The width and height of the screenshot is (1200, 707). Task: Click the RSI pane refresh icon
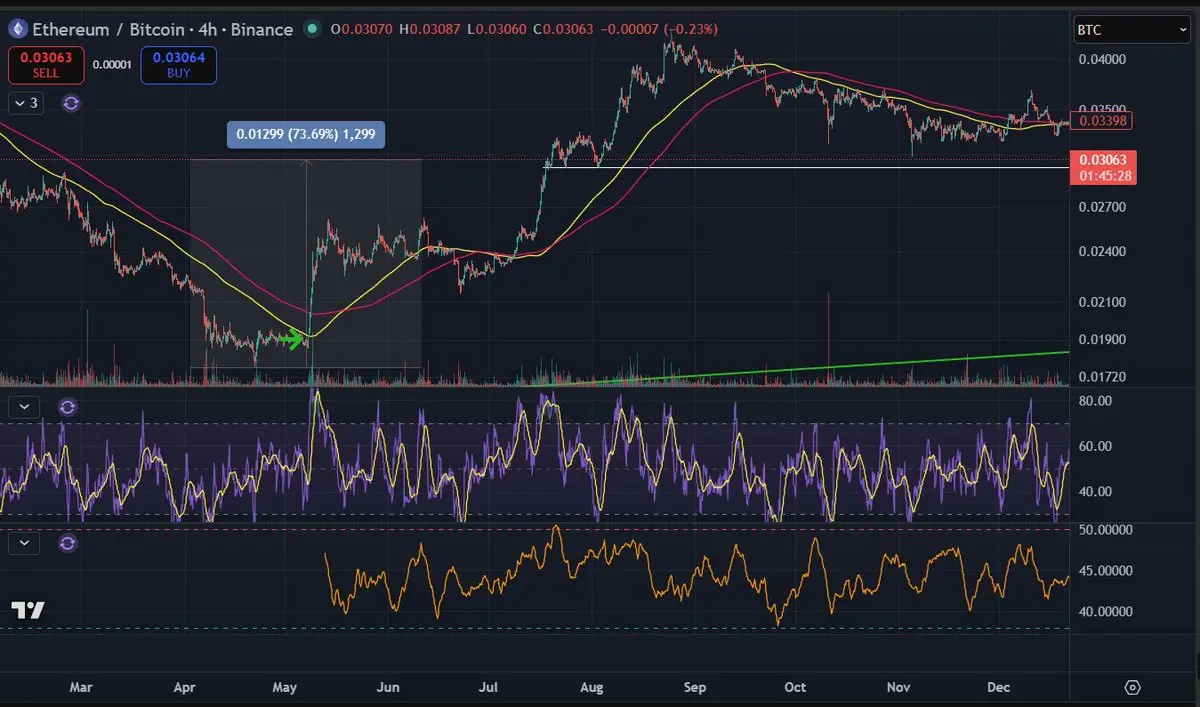(67, 407)
